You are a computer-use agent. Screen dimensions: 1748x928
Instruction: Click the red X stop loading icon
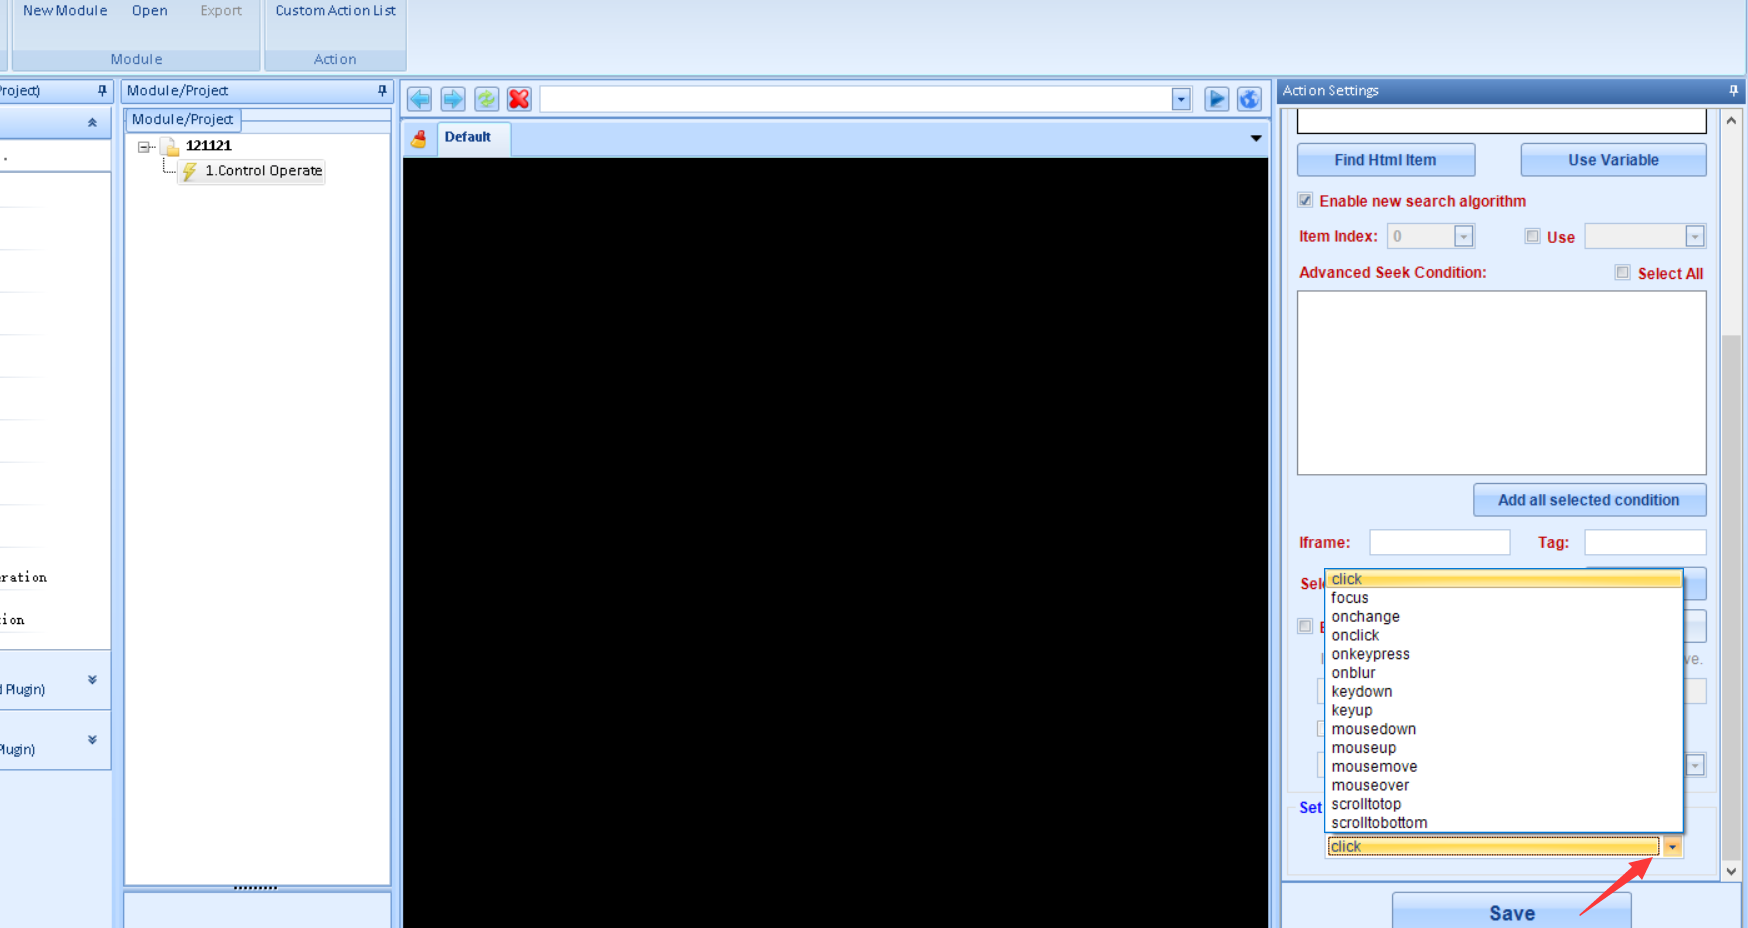pos(519,99)
